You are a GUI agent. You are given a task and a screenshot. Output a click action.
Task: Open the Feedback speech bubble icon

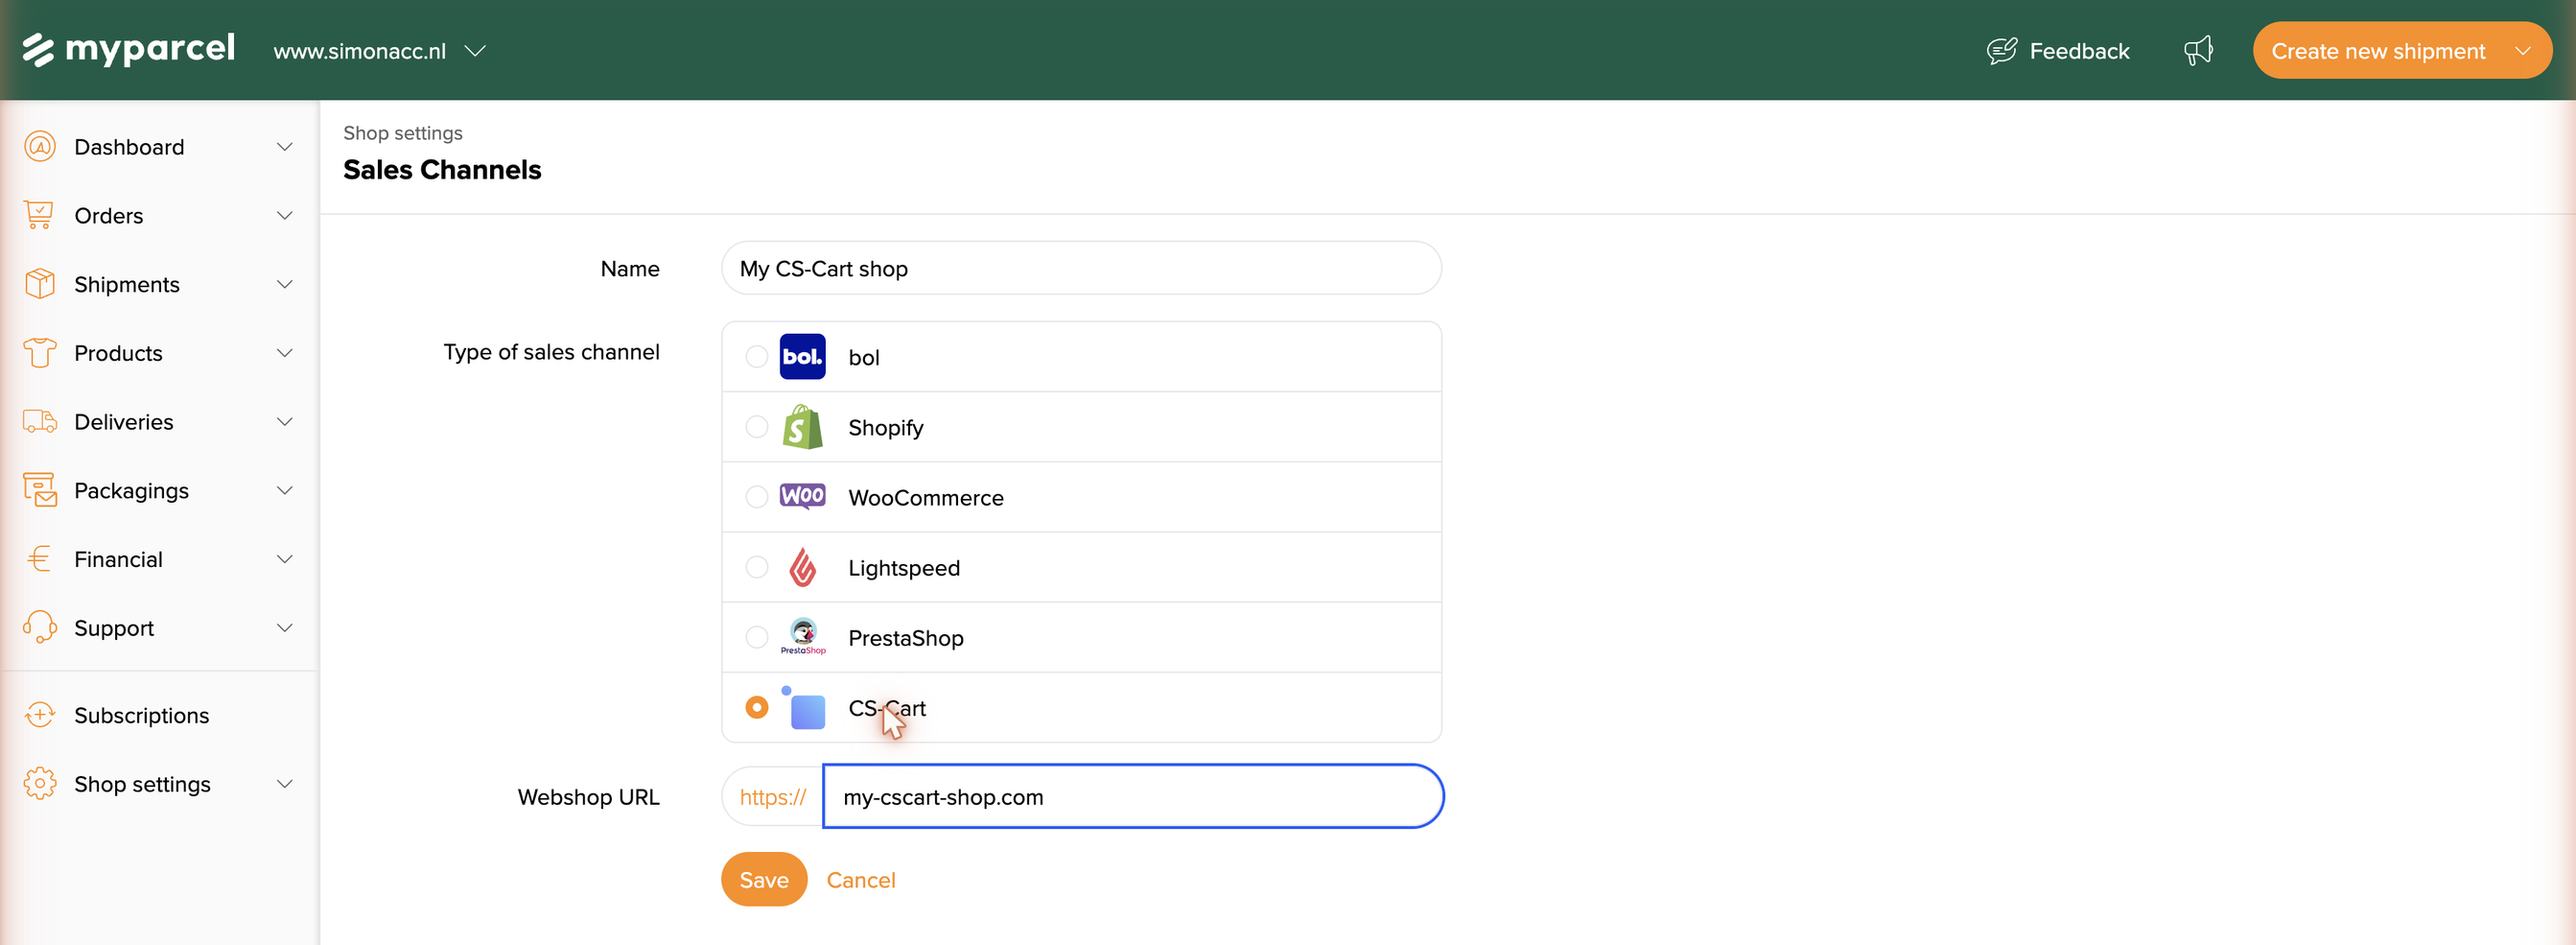(x=2001, y=51)
